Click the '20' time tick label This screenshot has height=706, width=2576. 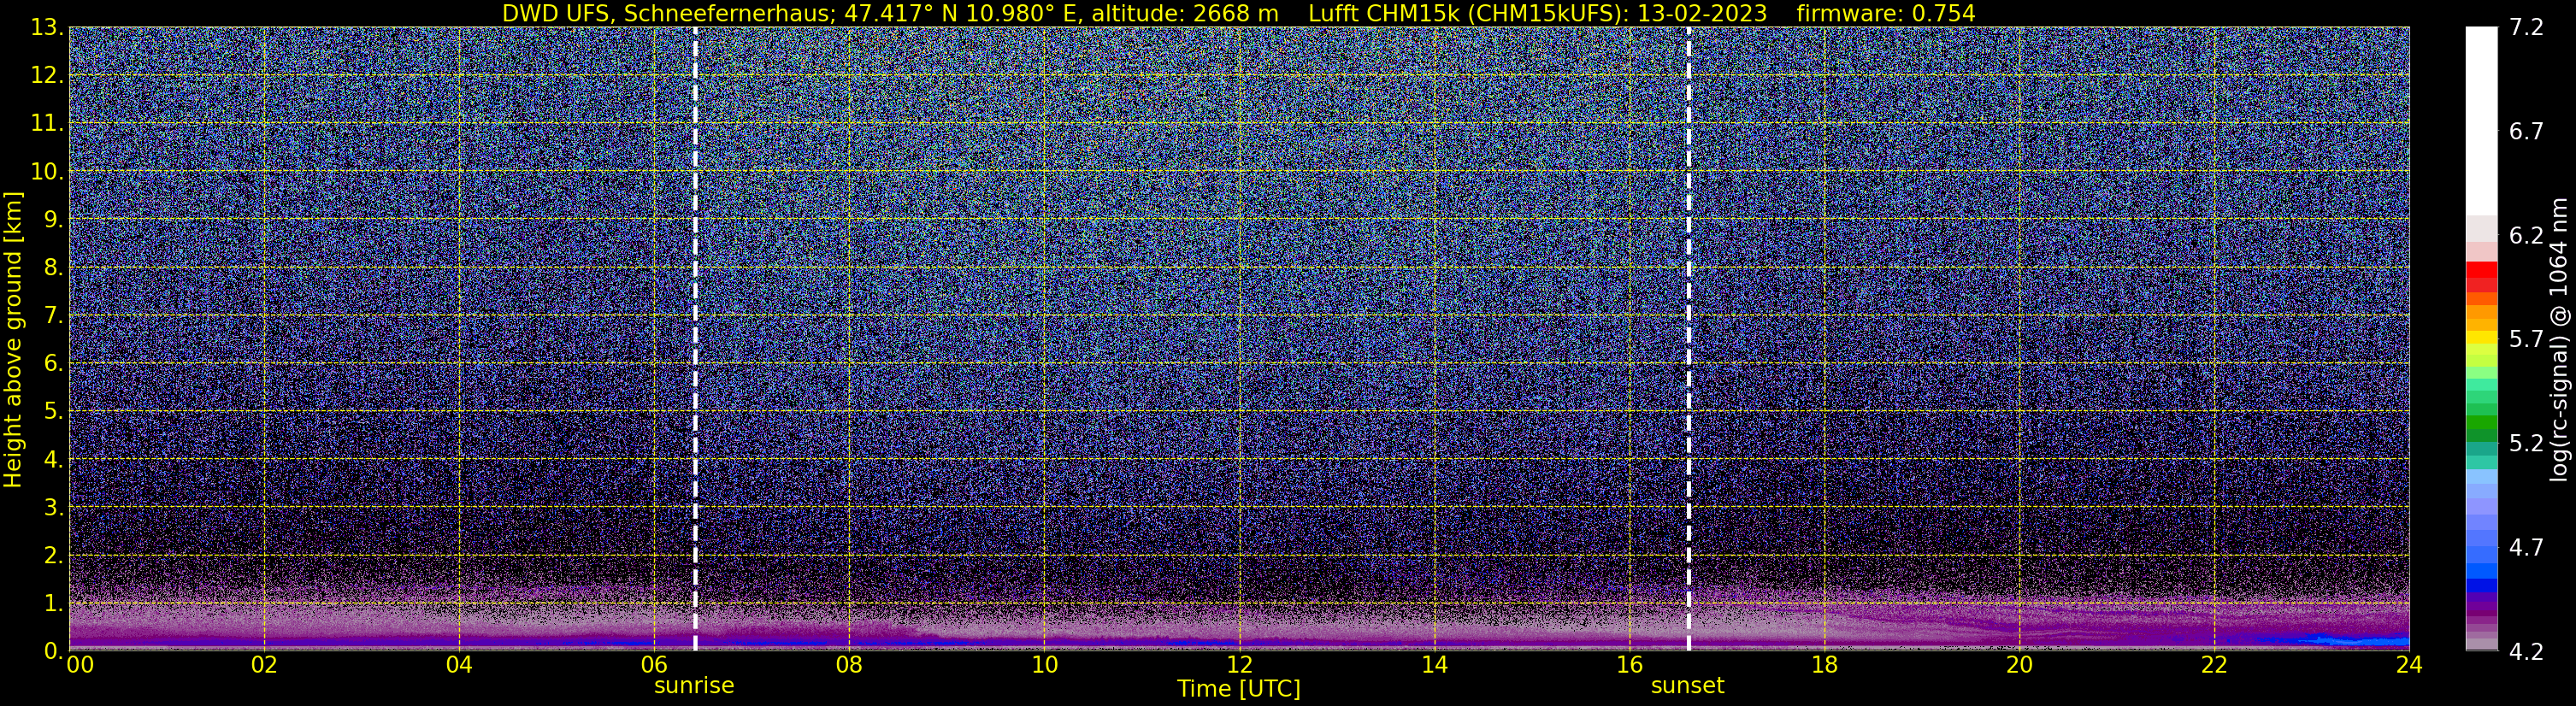coord(2019,665)
